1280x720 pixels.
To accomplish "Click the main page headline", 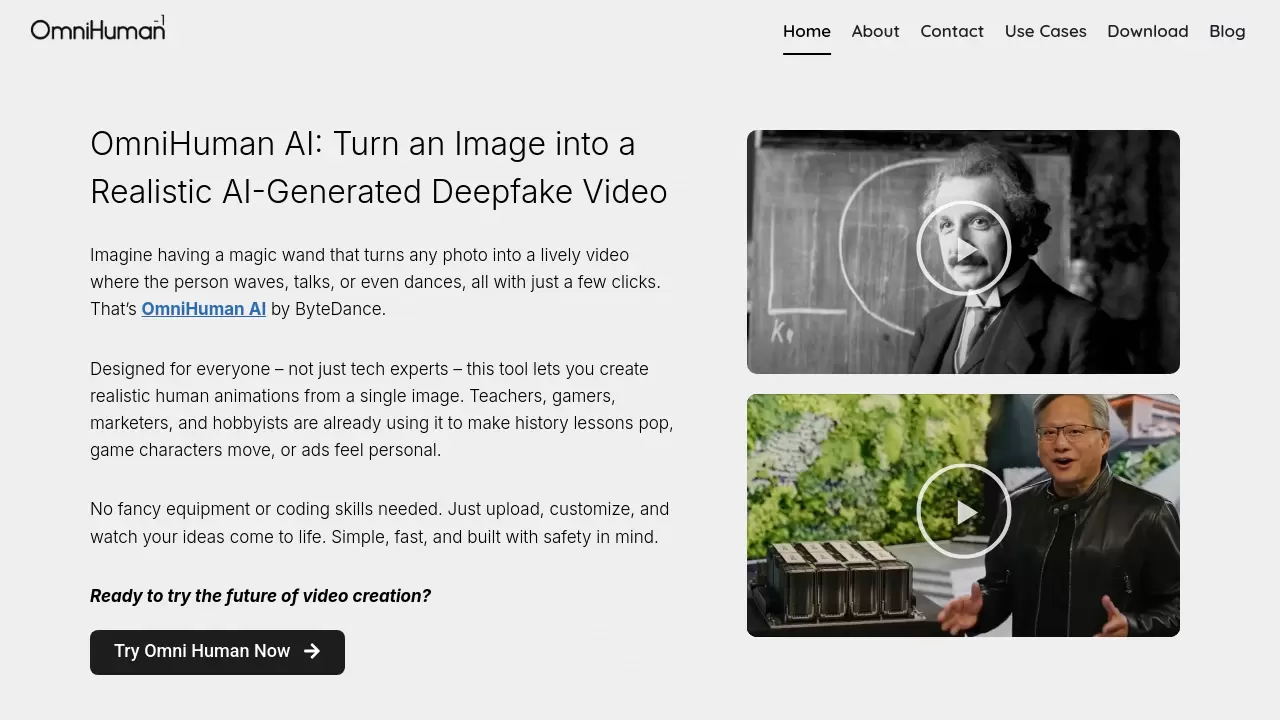I will 379,167.
